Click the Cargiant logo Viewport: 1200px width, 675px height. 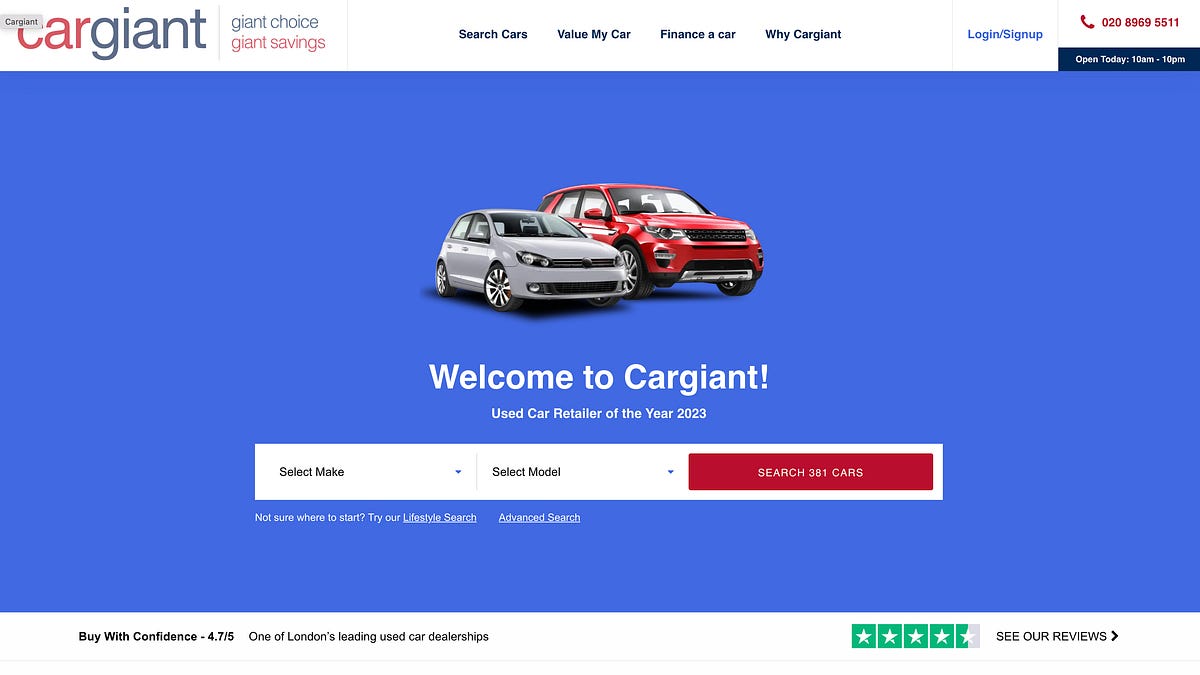[112, 33]
